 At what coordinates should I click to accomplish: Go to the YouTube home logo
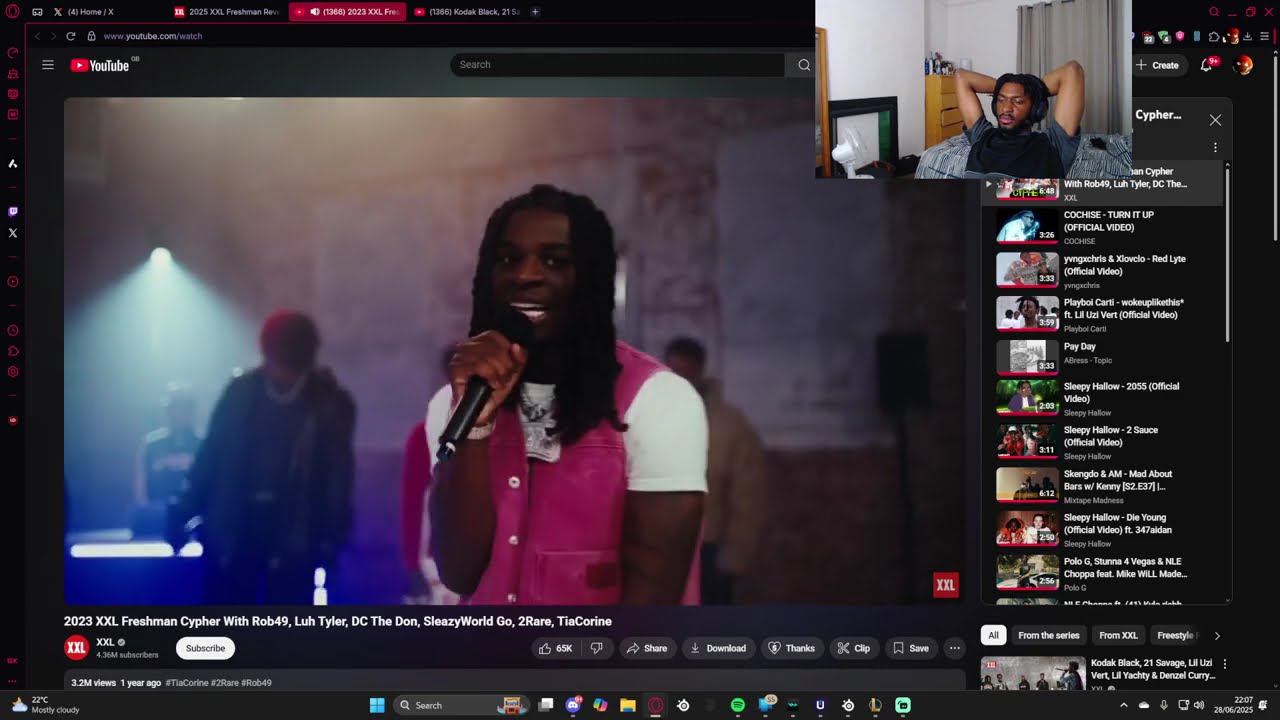pyautogui.click(x=100, y=65)
